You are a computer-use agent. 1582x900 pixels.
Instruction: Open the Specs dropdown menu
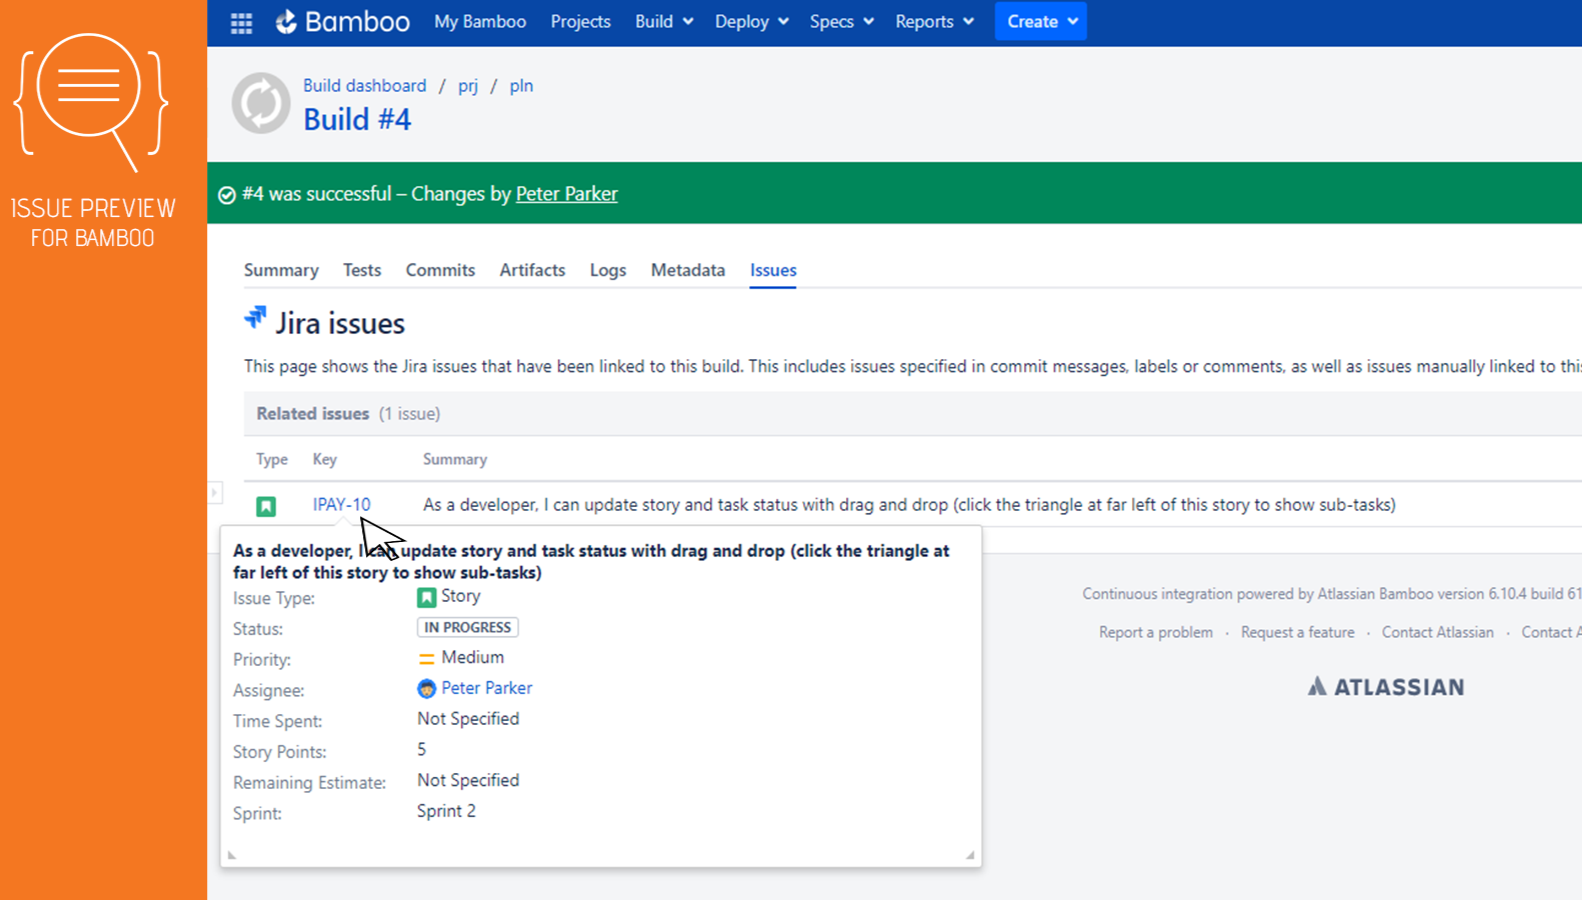(842, 22)
